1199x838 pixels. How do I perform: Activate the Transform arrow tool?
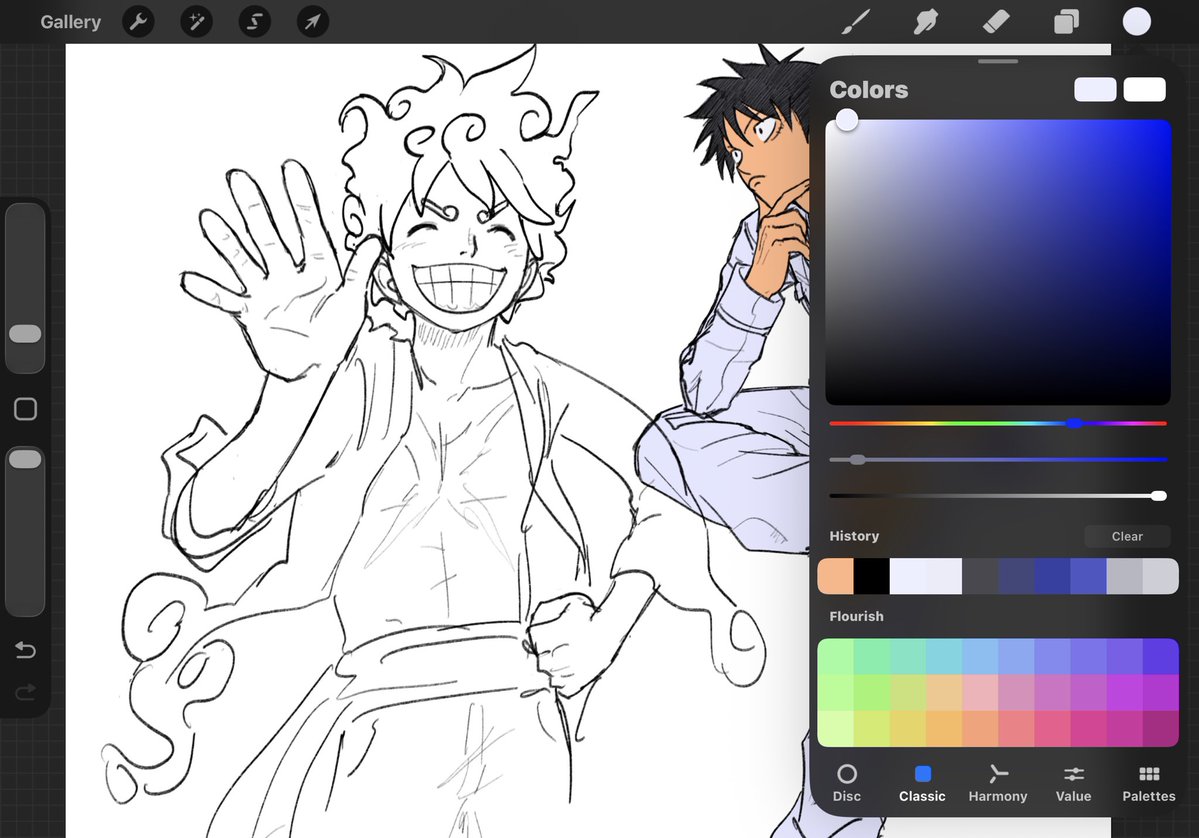313,21
